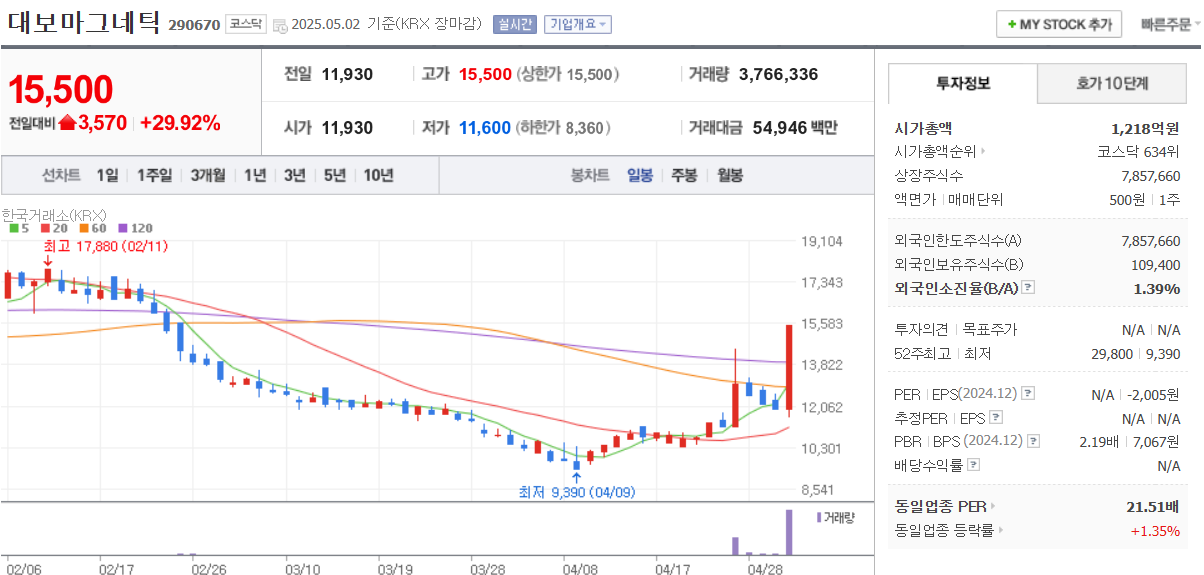Click the 외국인소진율(B/A) label
Viewport: 1204px width, 575px height.
click(956, 288)
